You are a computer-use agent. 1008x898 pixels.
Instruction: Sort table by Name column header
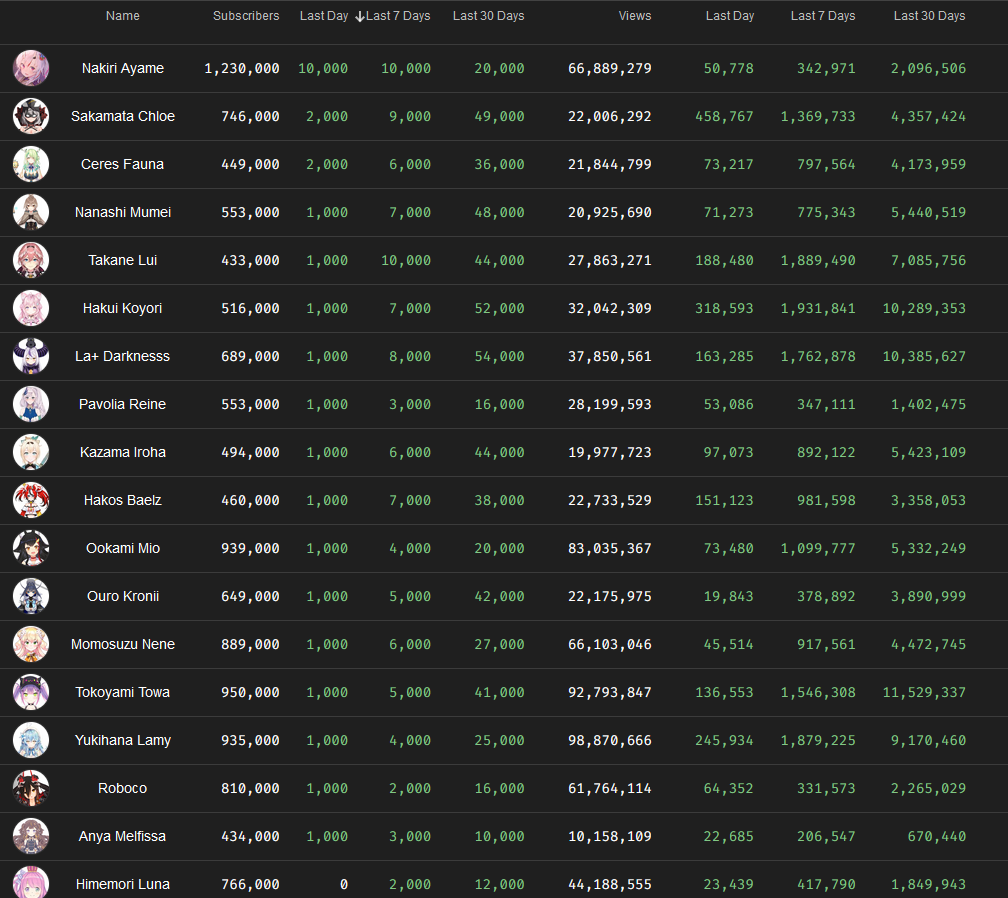(x=123, y=15)
